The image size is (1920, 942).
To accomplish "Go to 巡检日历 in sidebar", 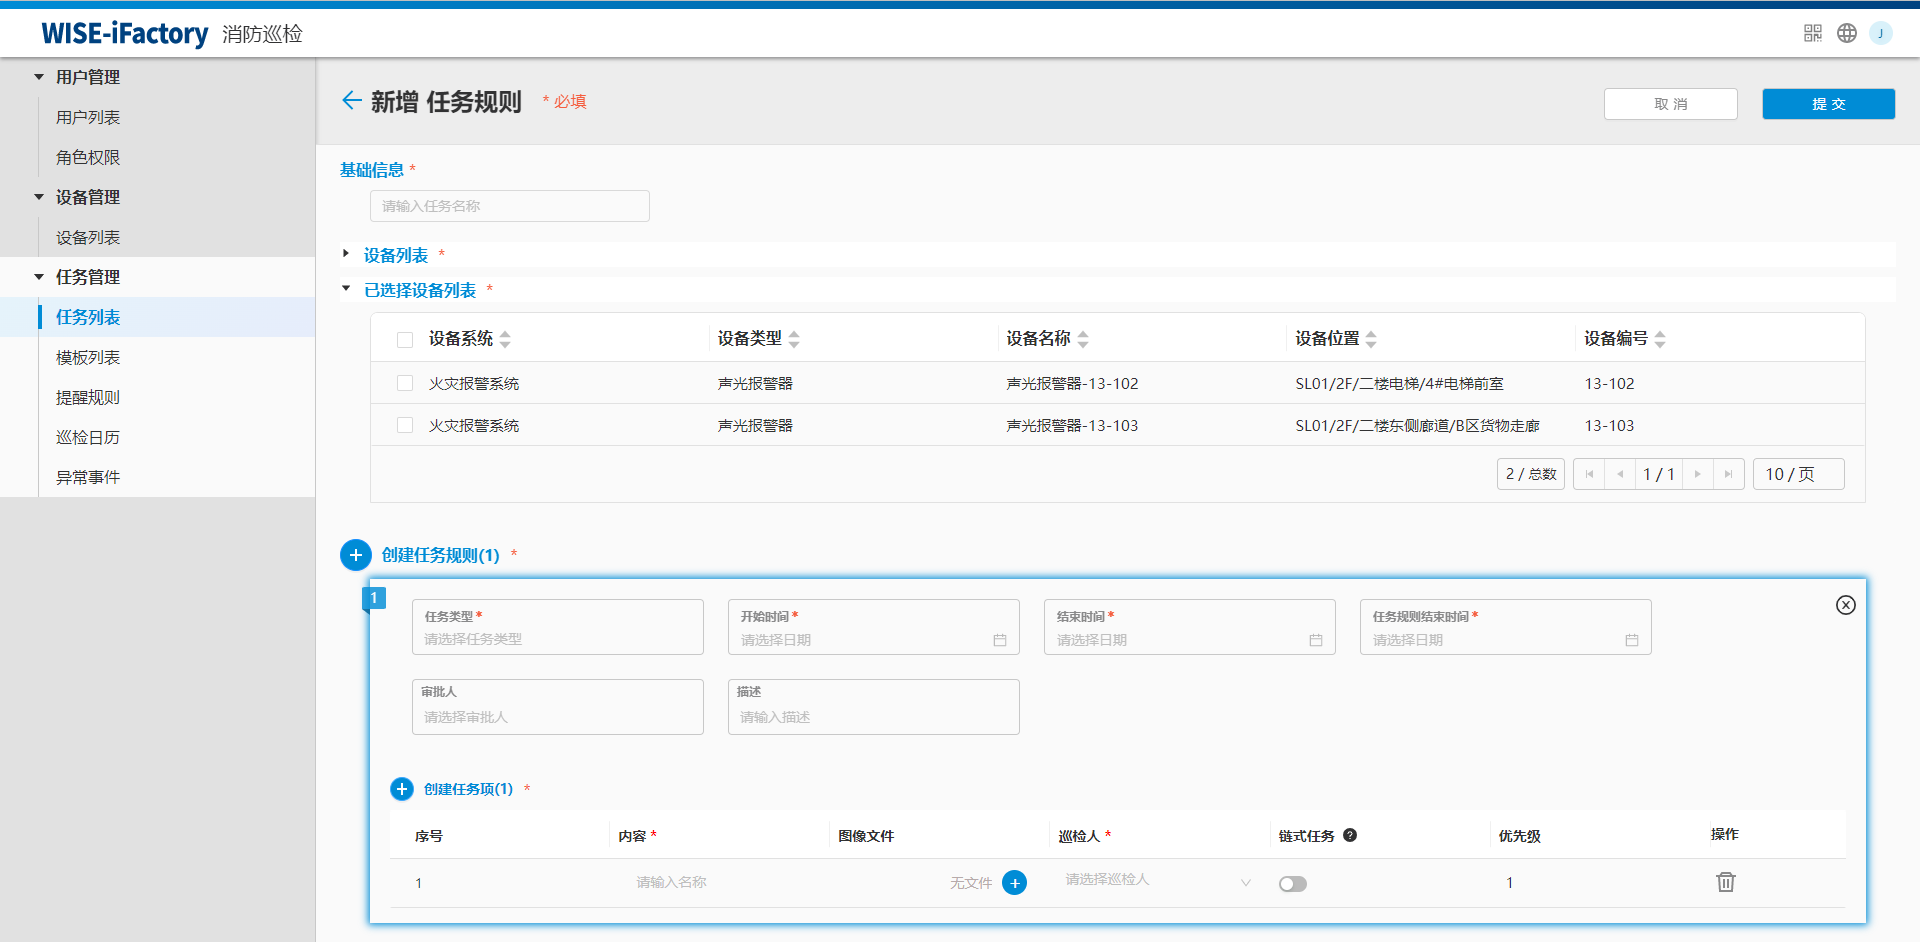I will coord(88,437).
